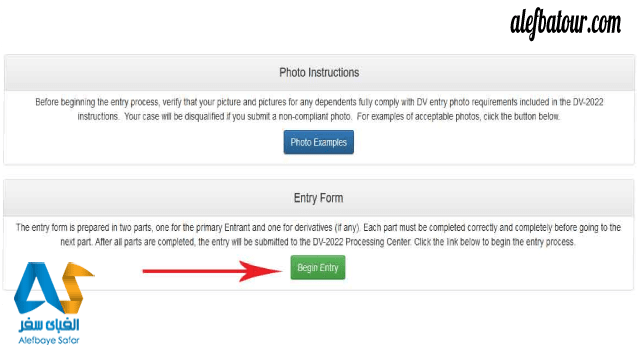Click the red arrow pointing to Begin Entry
The height and width of the screenshot is (360, 640).
(212, 271)
